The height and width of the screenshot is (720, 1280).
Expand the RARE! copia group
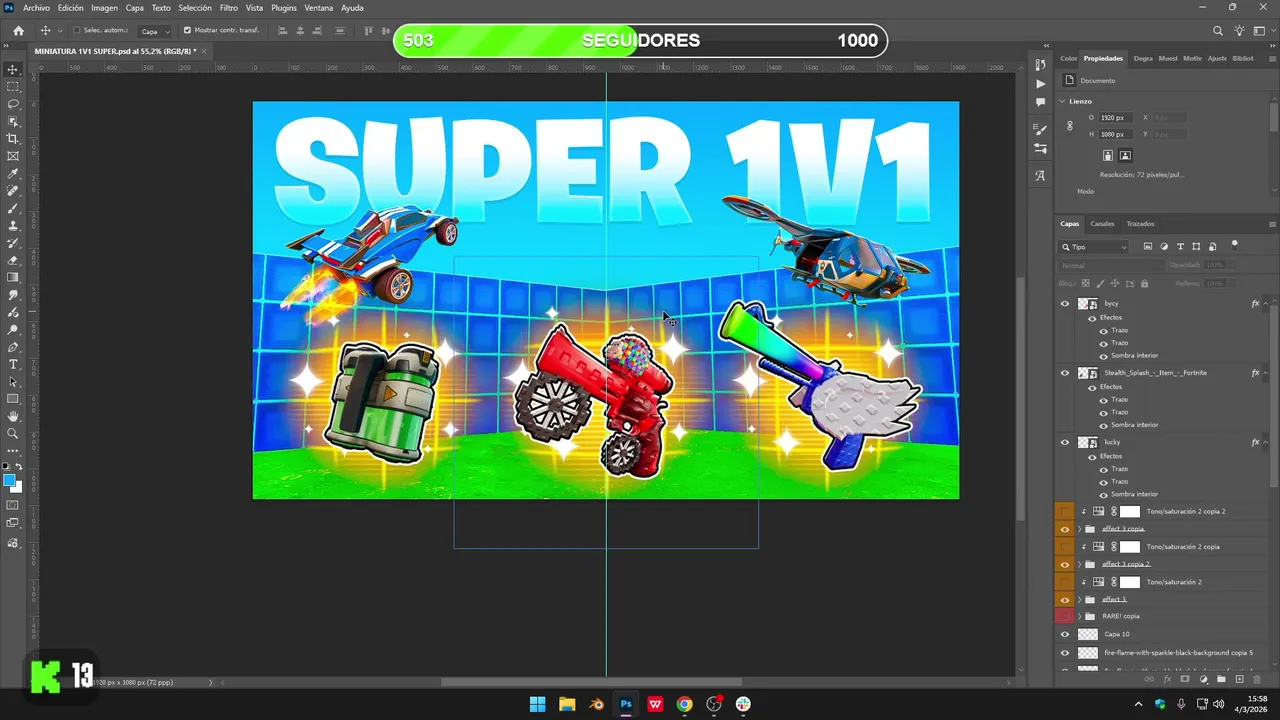(x=1081, y=616)
